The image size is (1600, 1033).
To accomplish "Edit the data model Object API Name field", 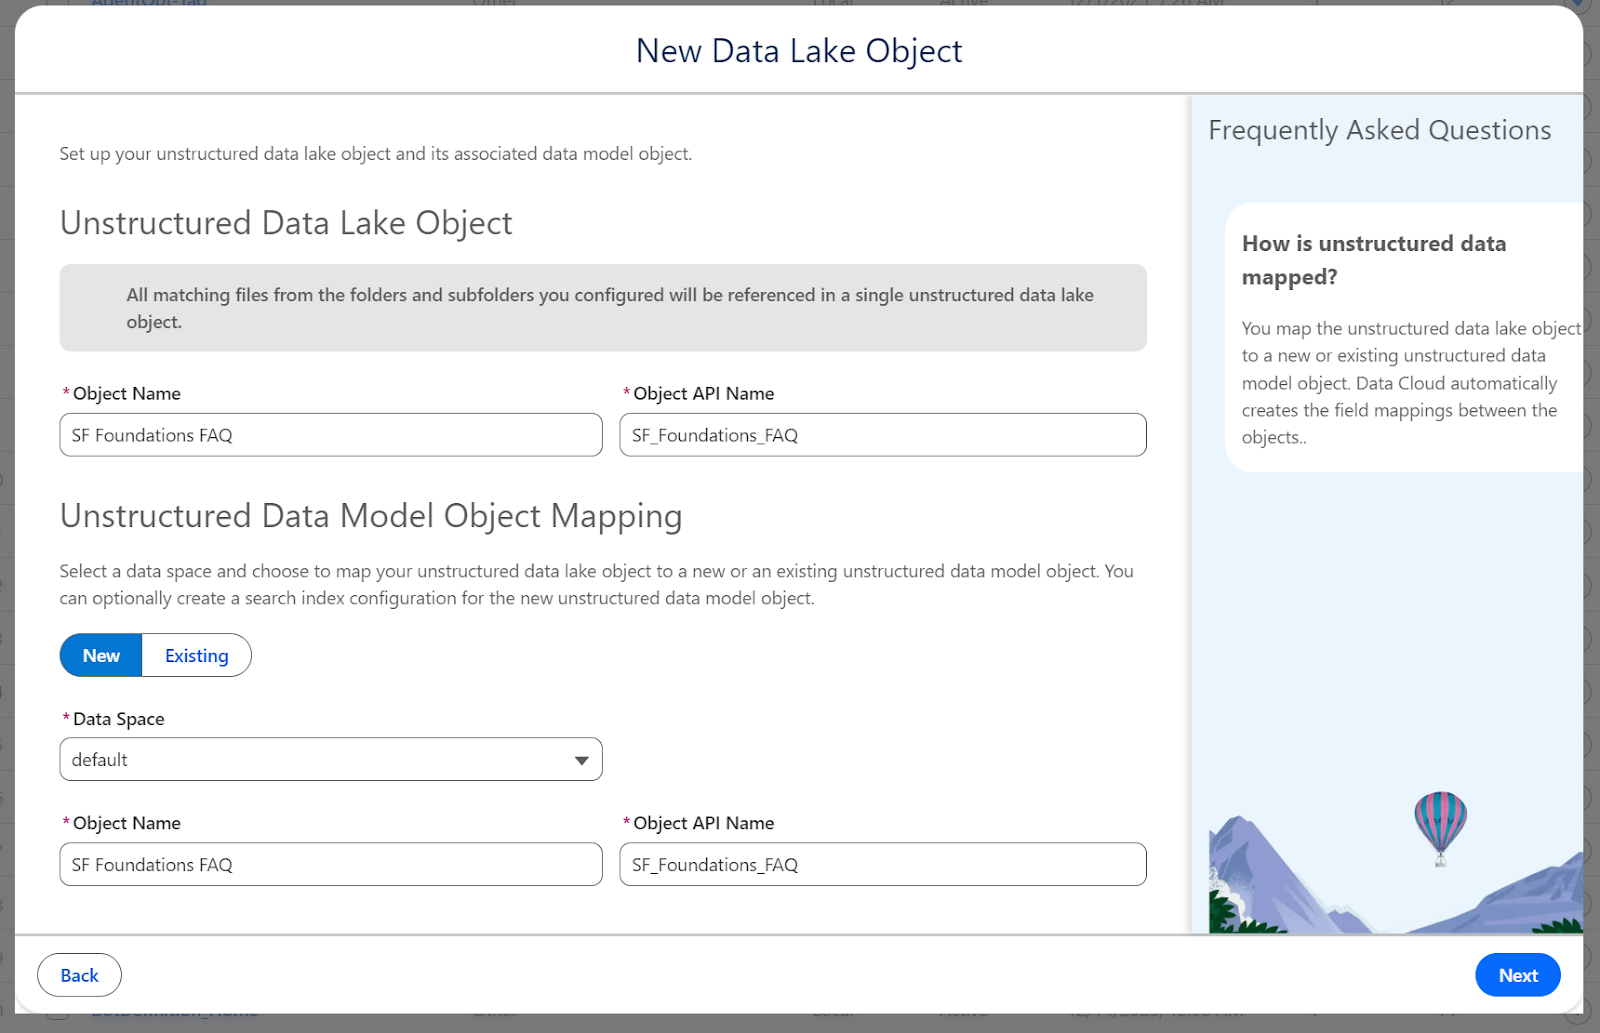I will (x=882, y=865).
